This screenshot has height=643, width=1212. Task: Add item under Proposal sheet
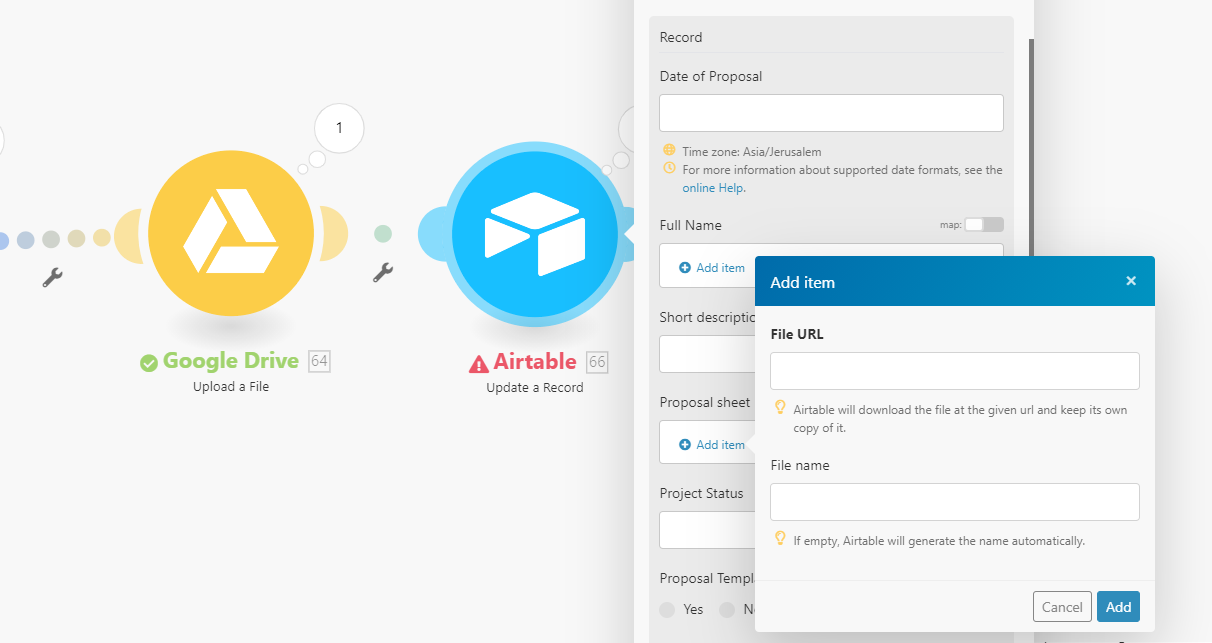(x=712, y=445)
